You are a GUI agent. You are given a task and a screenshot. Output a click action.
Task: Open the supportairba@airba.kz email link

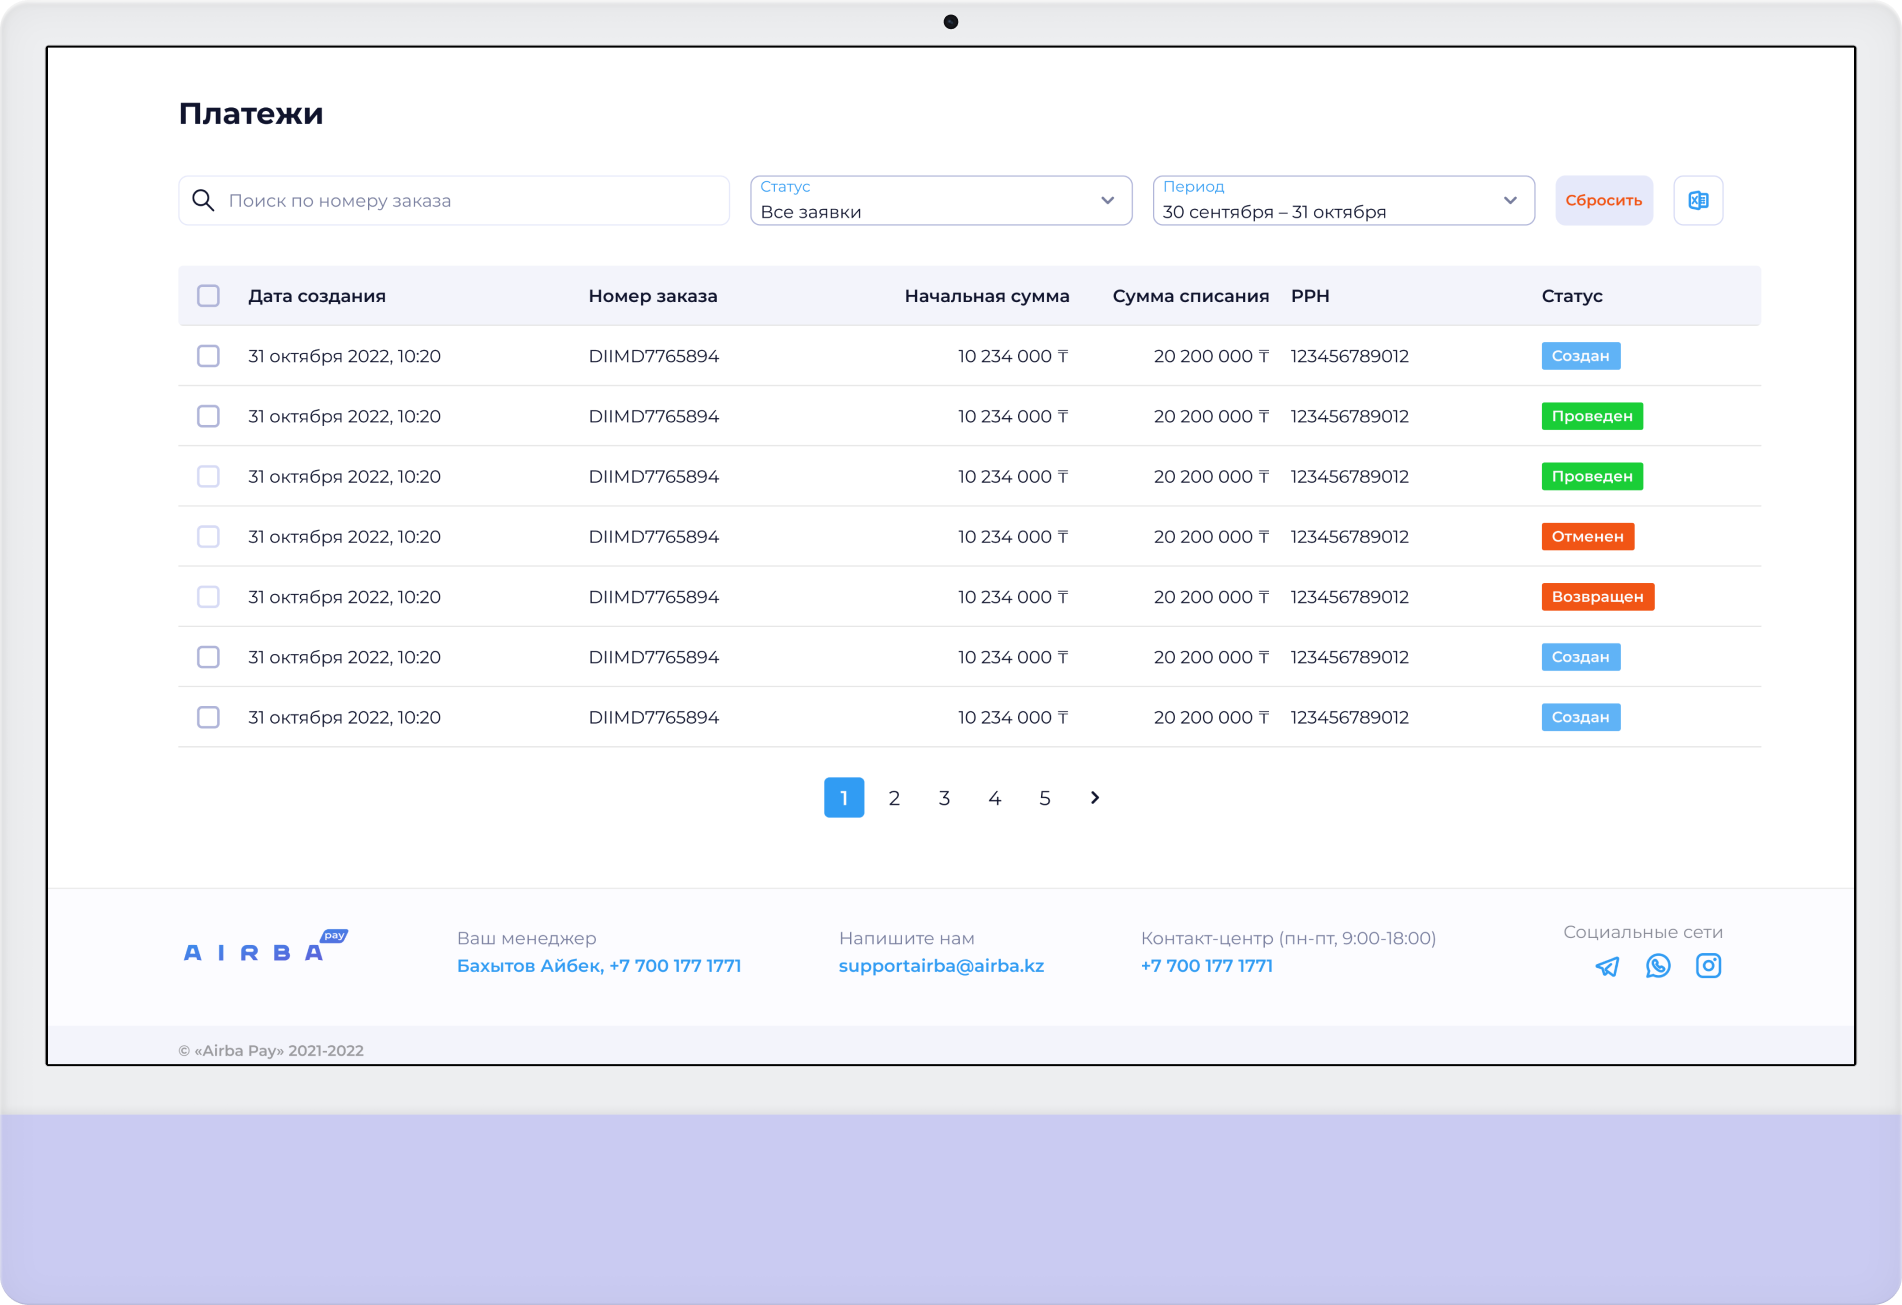[x=941, y=966]
